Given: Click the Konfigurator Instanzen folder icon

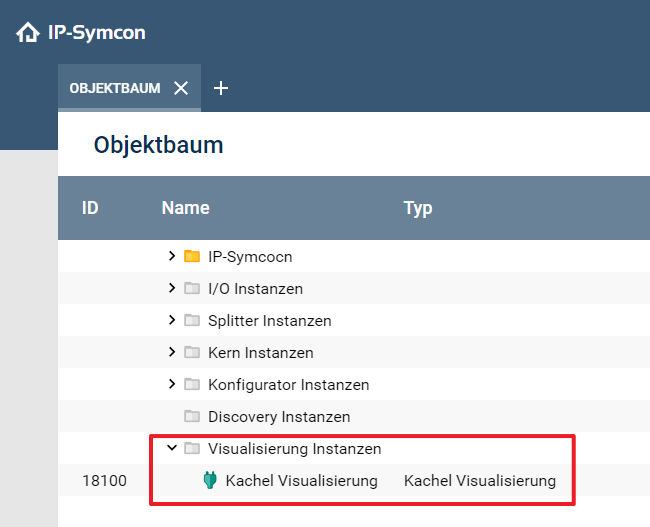Looking at the screenshot, I should [192, 385].
